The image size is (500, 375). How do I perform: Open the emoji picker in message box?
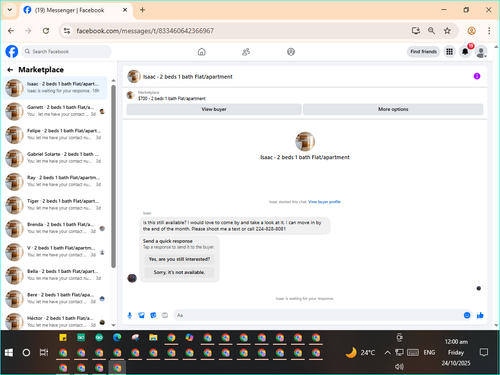click(467, 315)
